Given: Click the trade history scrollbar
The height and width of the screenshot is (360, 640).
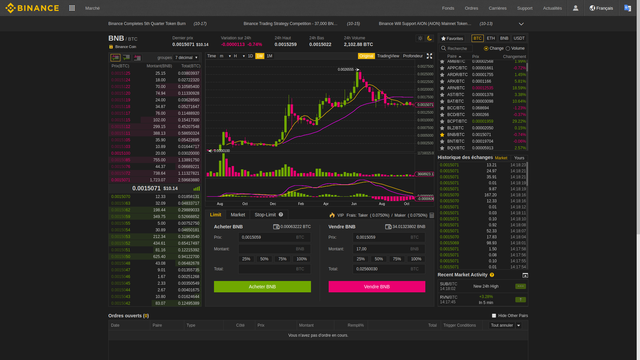Looking at the screenshot, I should coord(527,173).
